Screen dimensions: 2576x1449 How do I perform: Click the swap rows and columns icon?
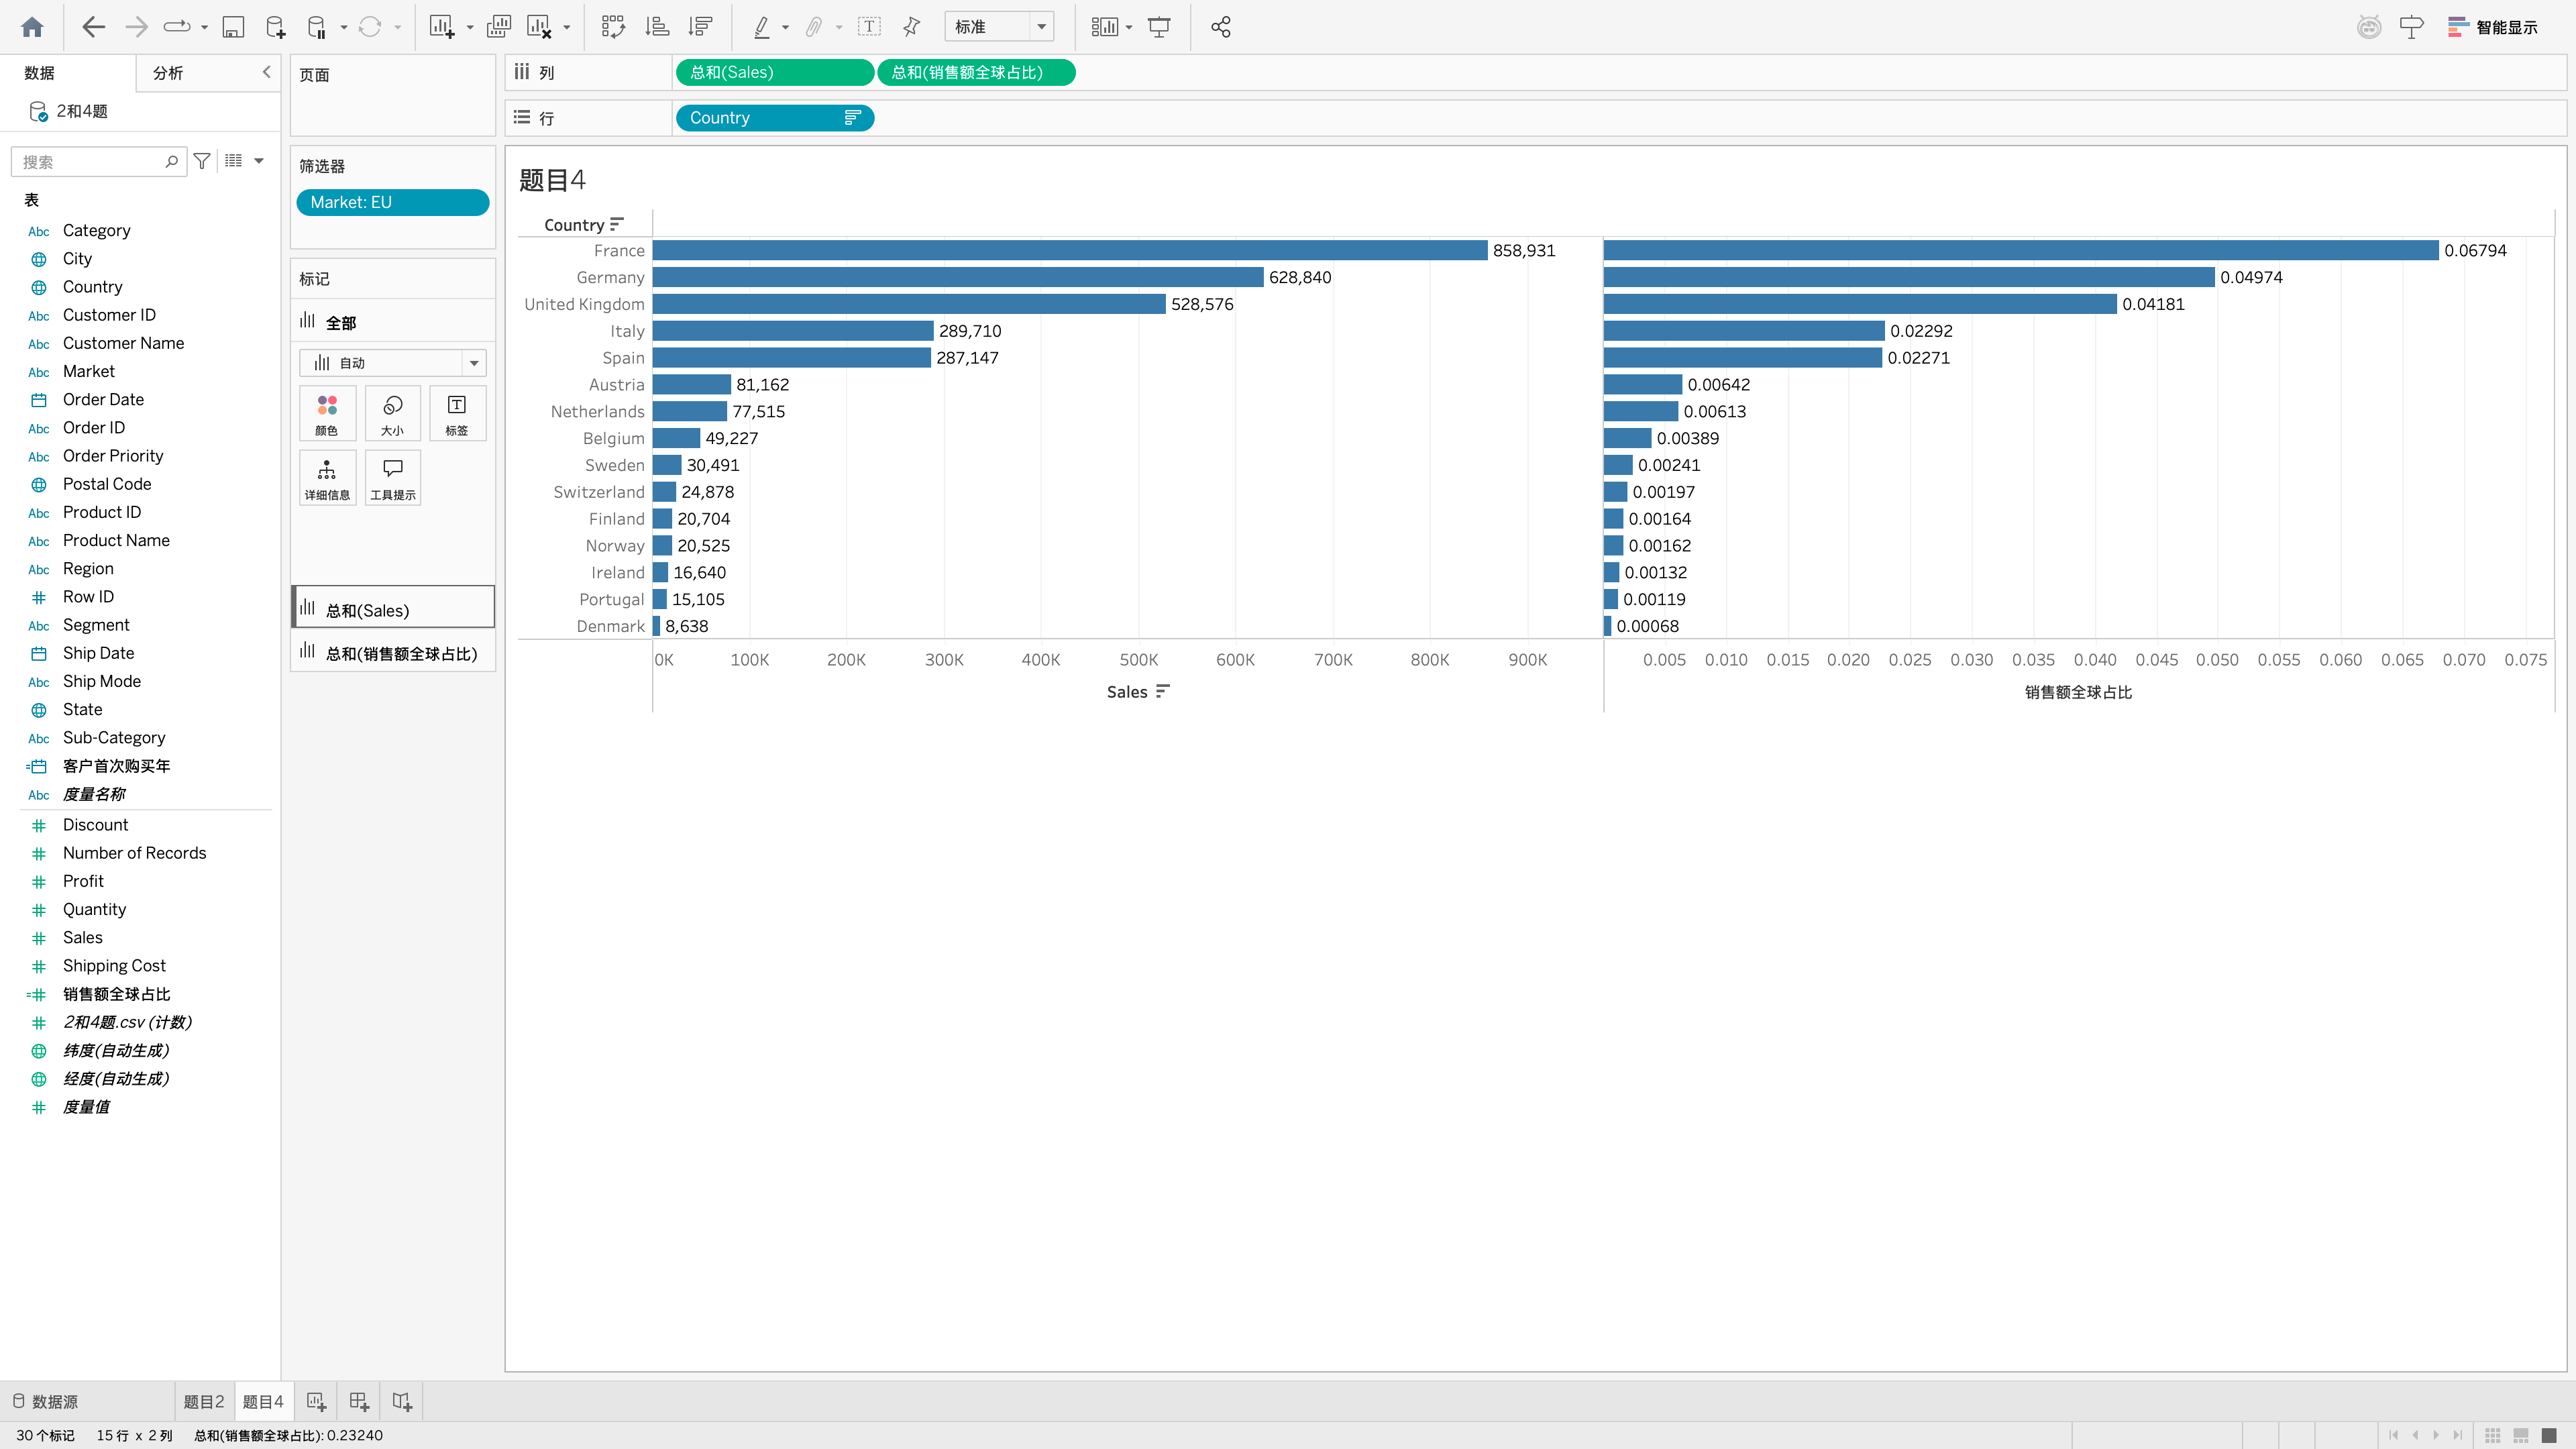pyautogui.click(x=613, y=27)
